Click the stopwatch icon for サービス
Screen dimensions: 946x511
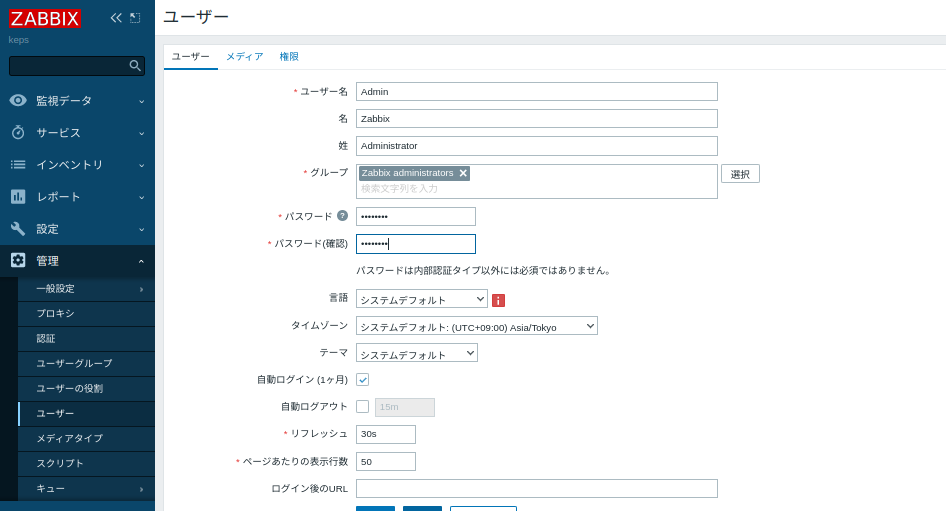tap(18, 132)
